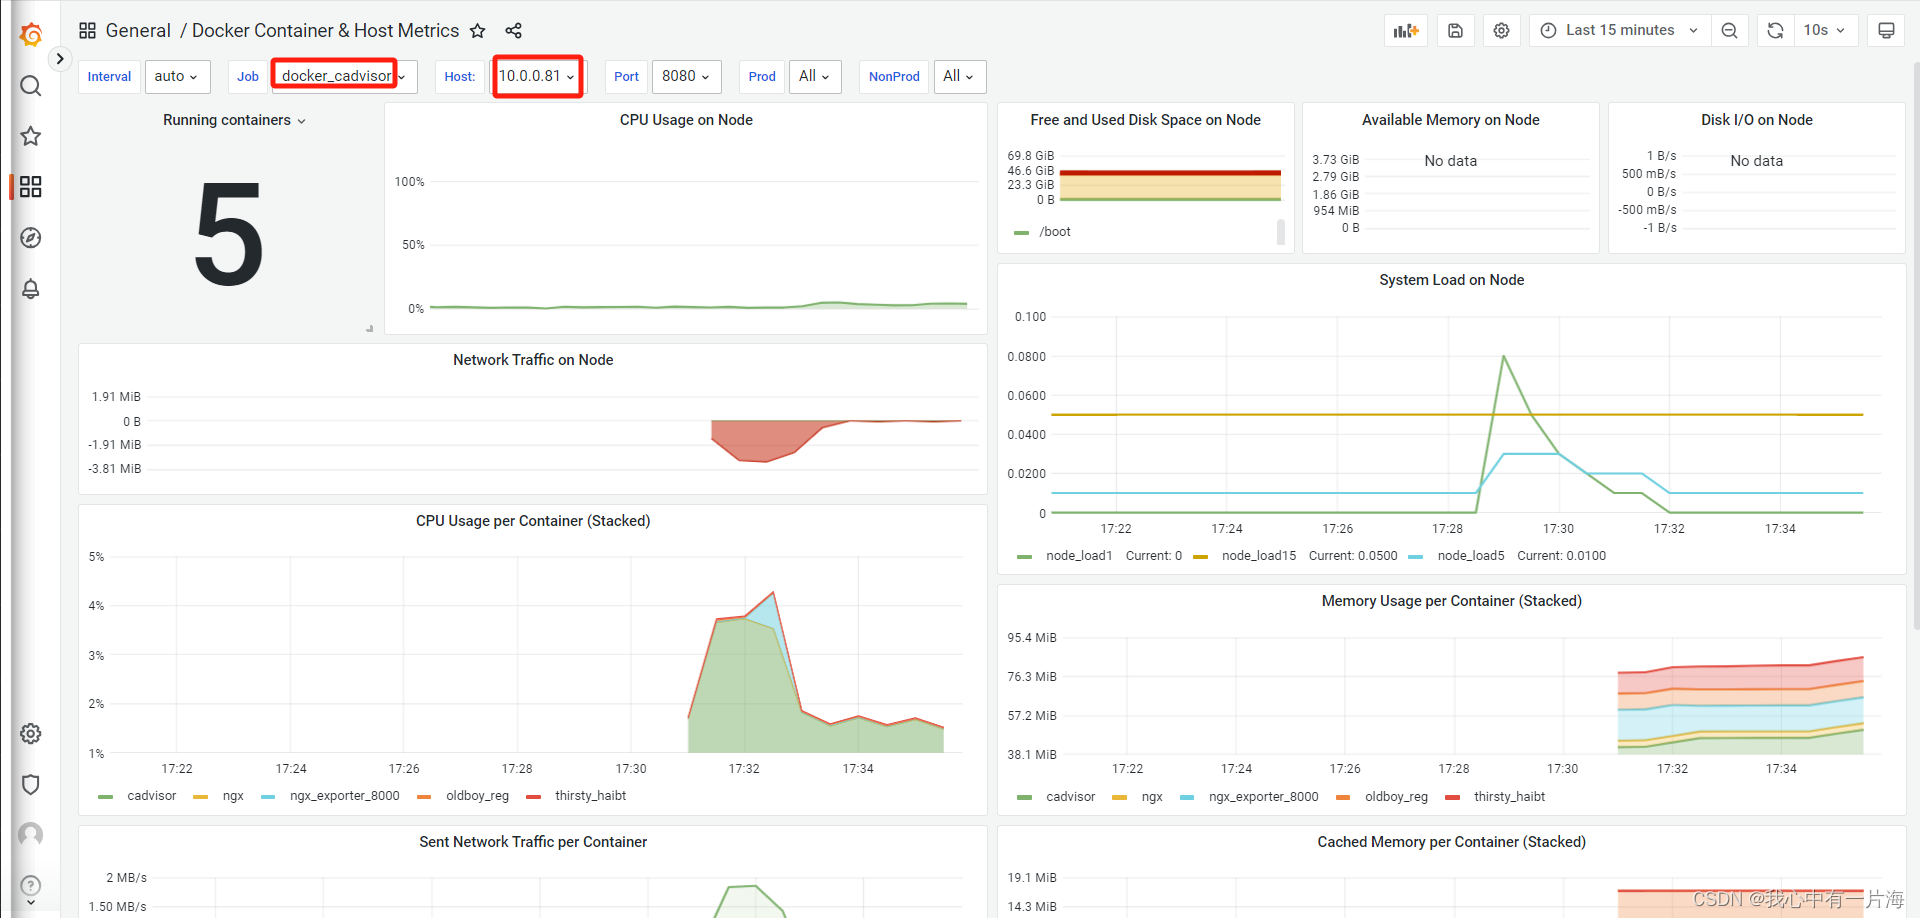Refresh the dashboard now
This screenshot has width=1920, height=918.
click(1776, 31)
